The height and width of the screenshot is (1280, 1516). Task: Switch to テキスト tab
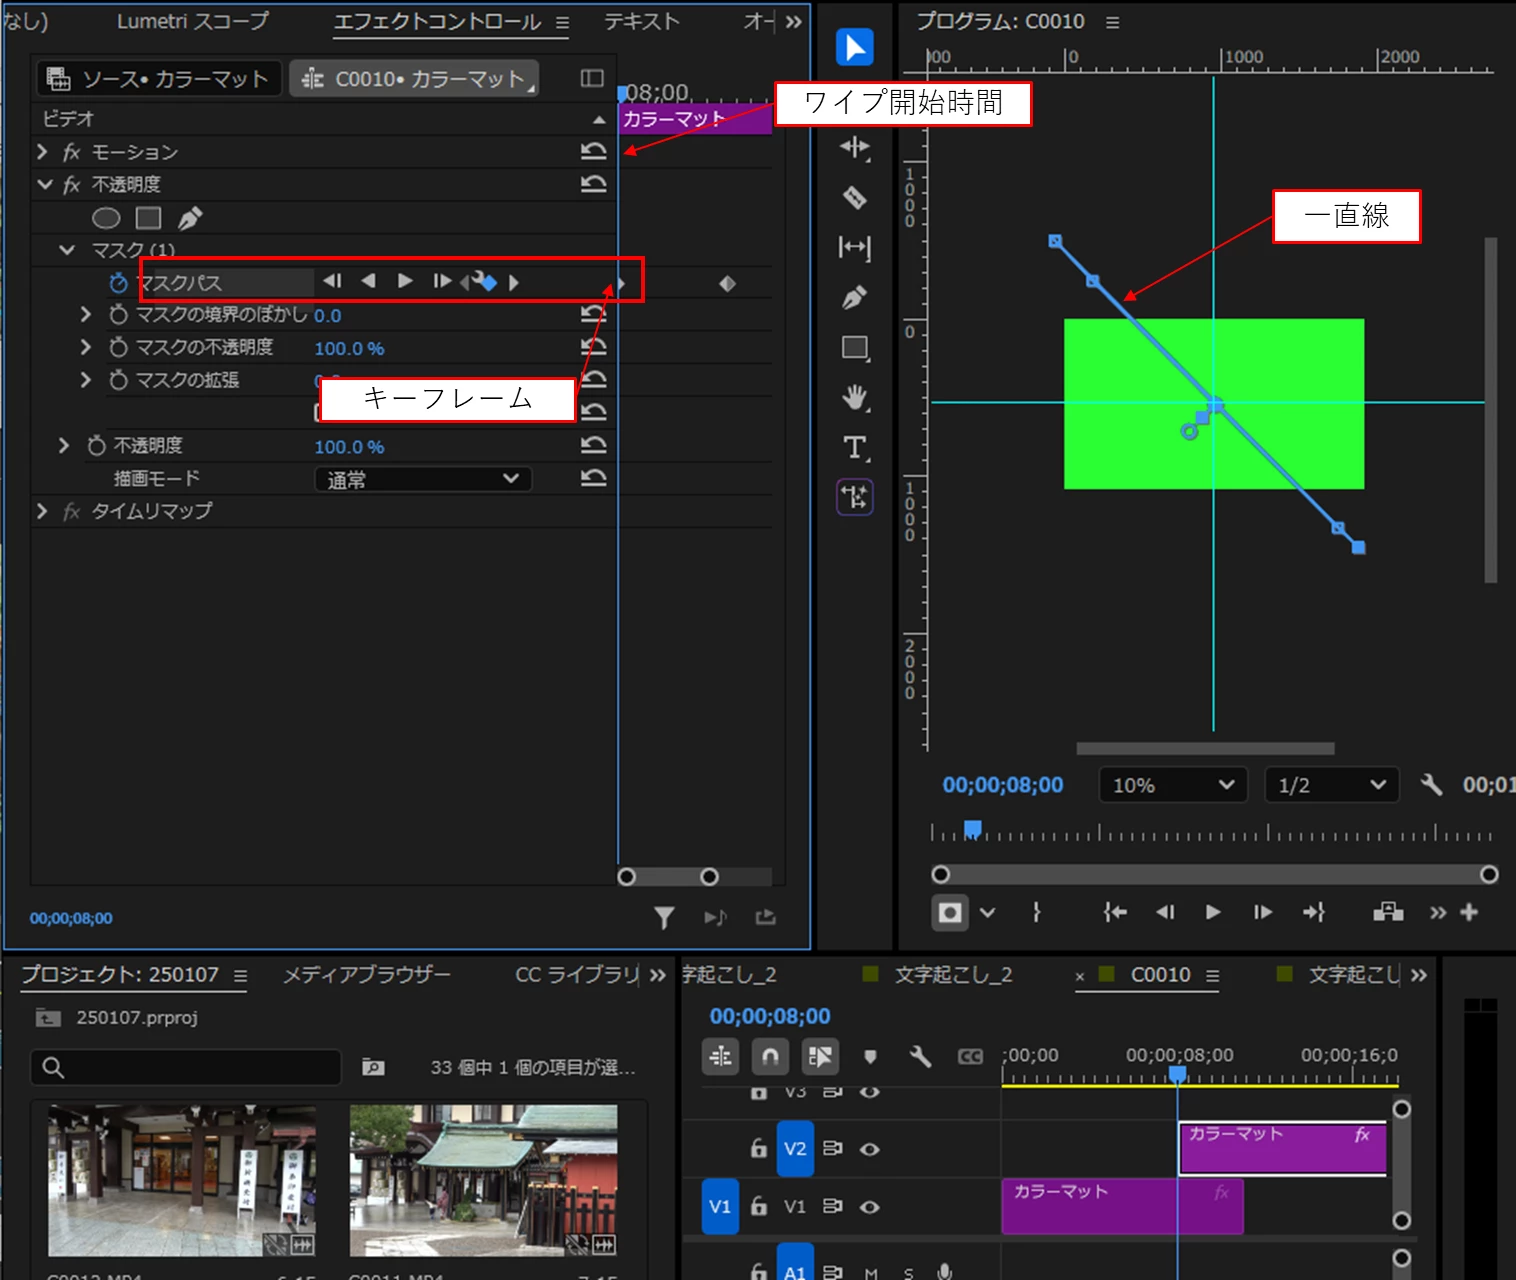coord(642,21)
